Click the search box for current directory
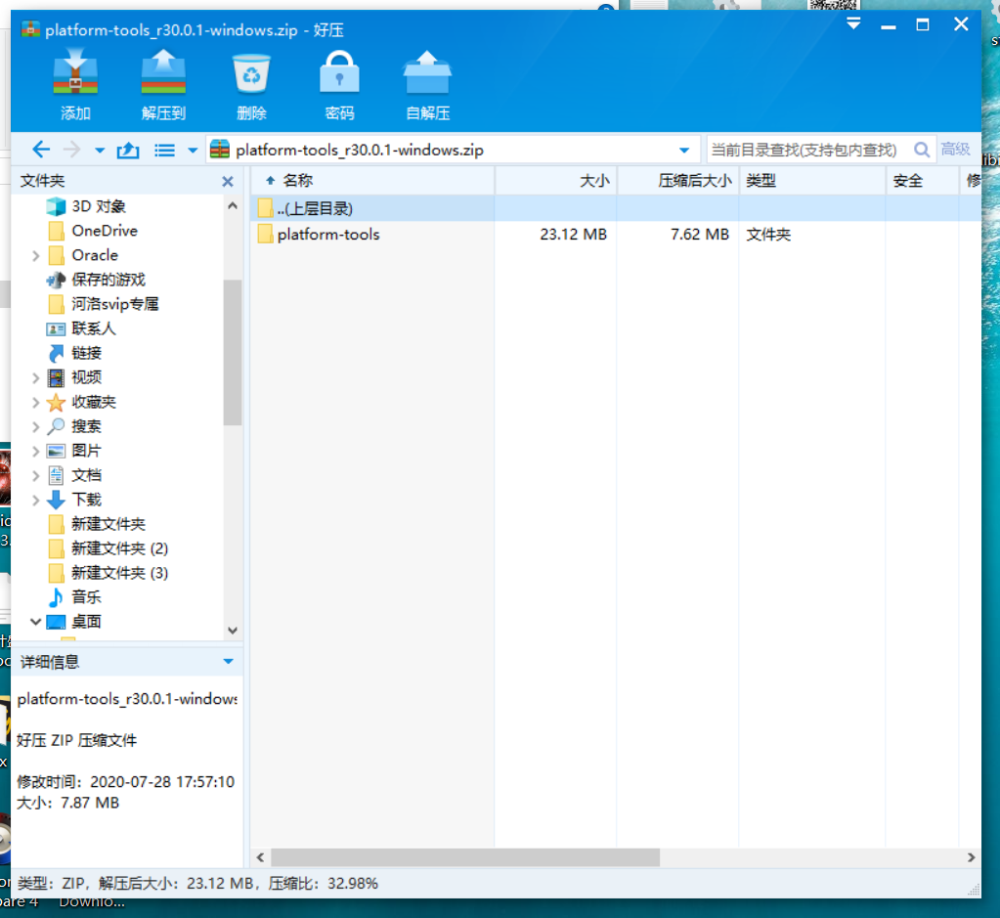This screenshot has height=918, width=1000. pyautogui.click(x=807, y=150)
